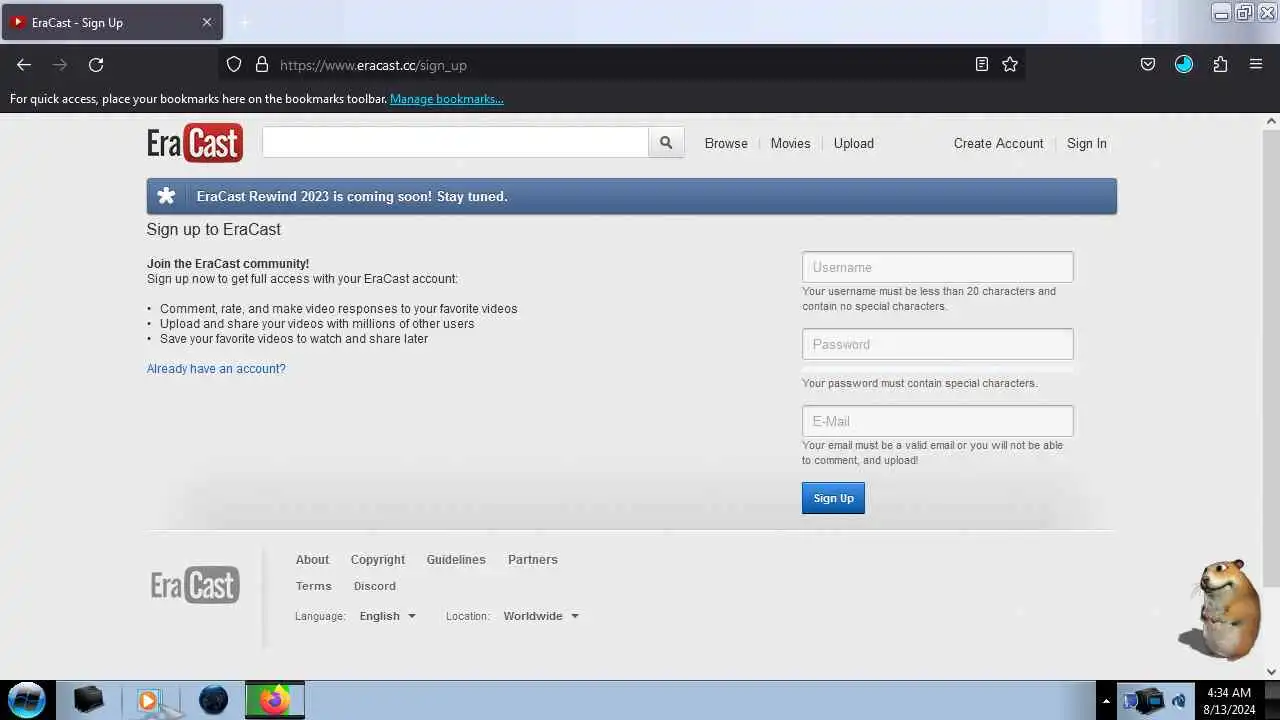The height and width of the screenshot is (720, 1280).
Task: Open the Browse menu item
Action: tap(726, 143)
